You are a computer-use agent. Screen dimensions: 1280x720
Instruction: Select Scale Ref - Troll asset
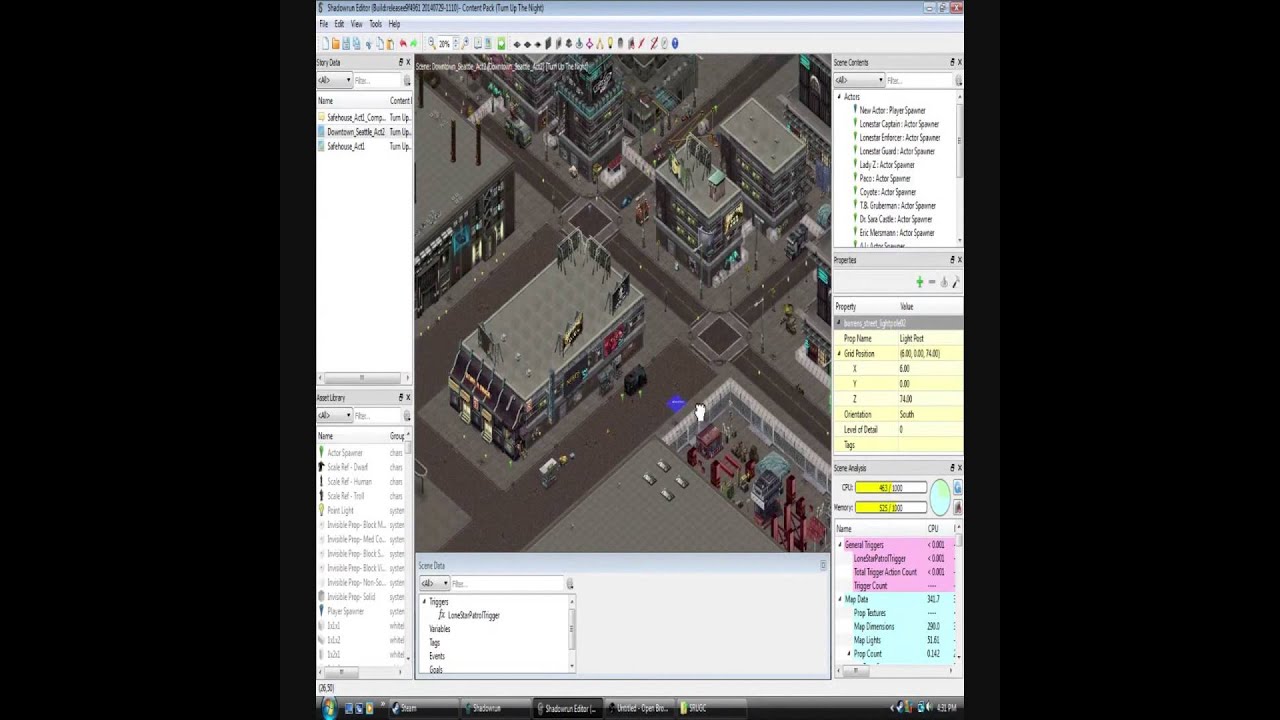tap(345, 496)
